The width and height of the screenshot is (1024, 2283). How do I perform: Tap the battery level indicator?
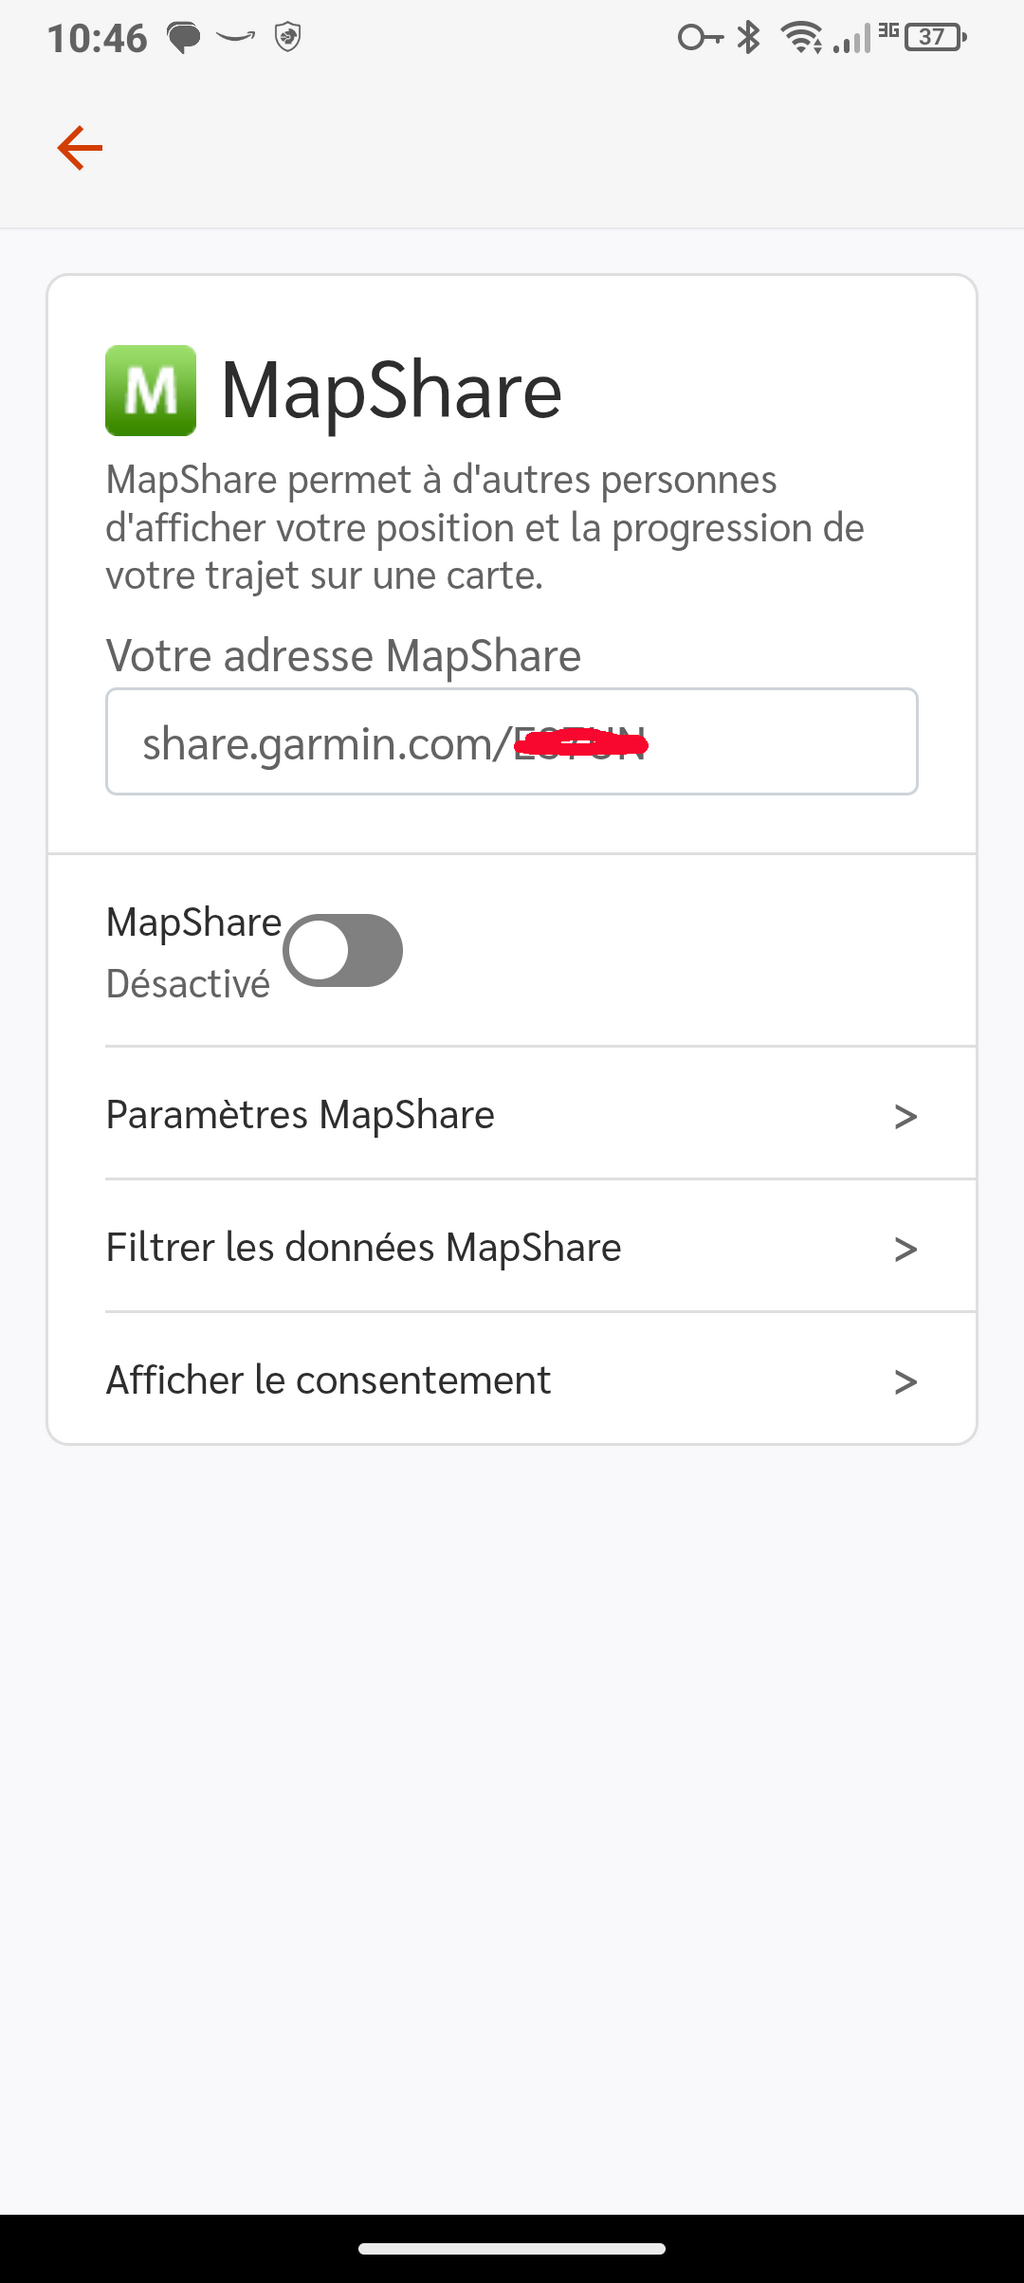934,38
